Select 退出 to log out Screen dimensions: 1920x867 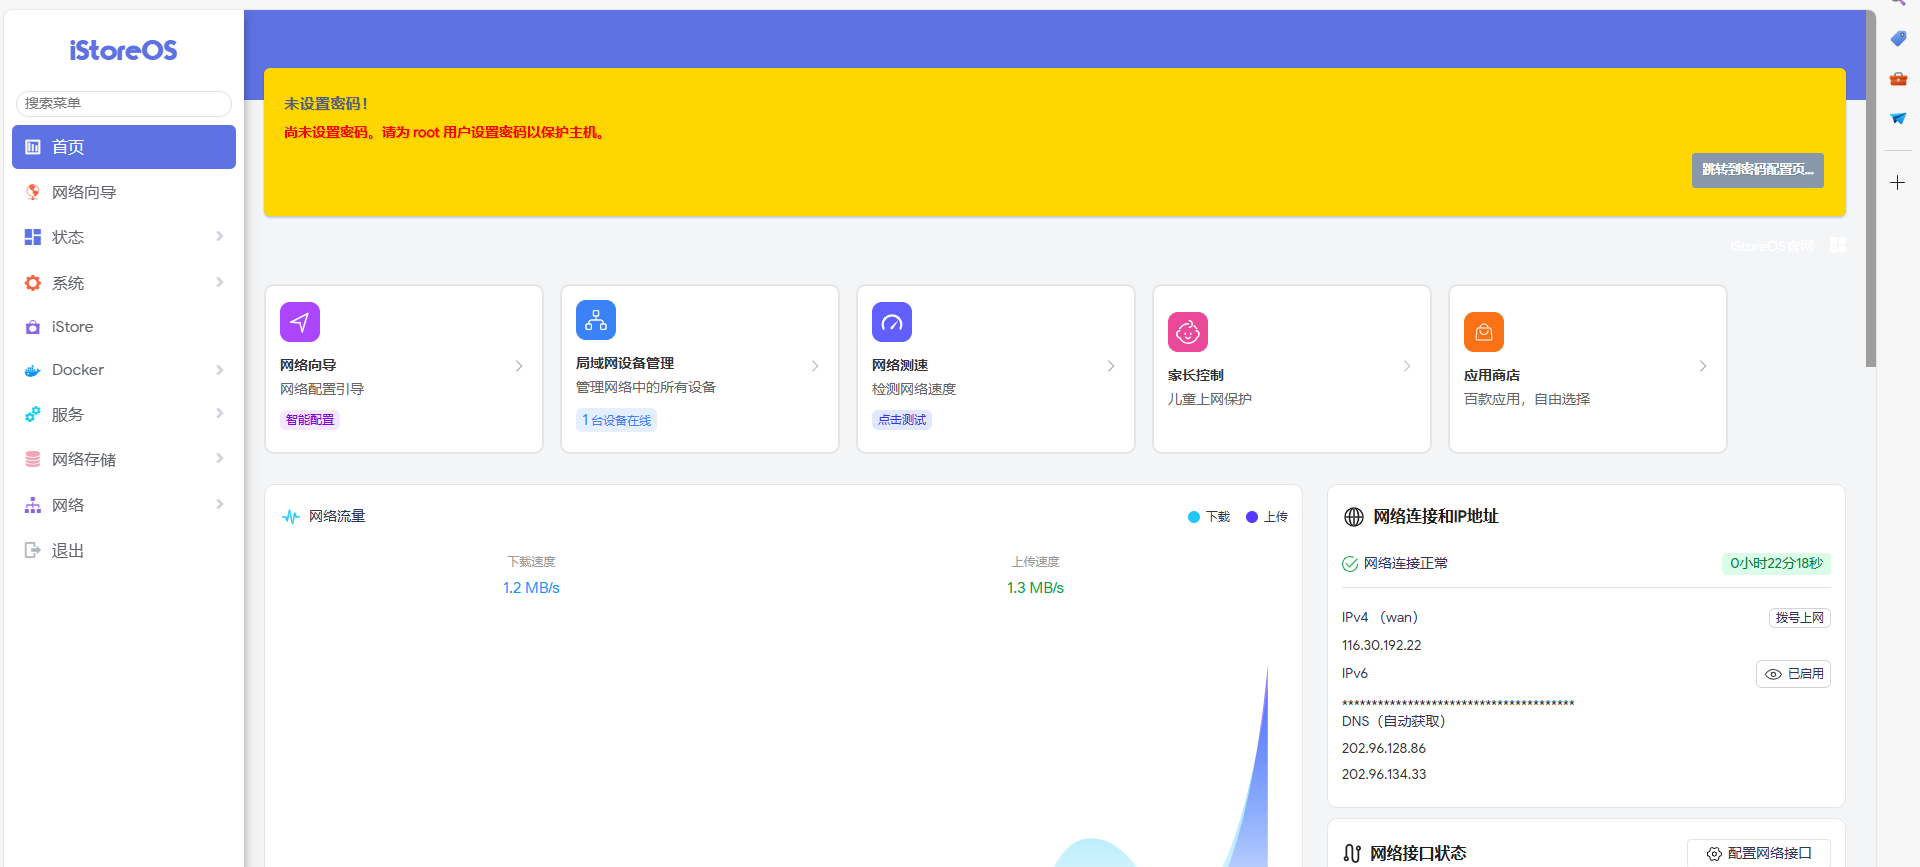coord(67,550)
